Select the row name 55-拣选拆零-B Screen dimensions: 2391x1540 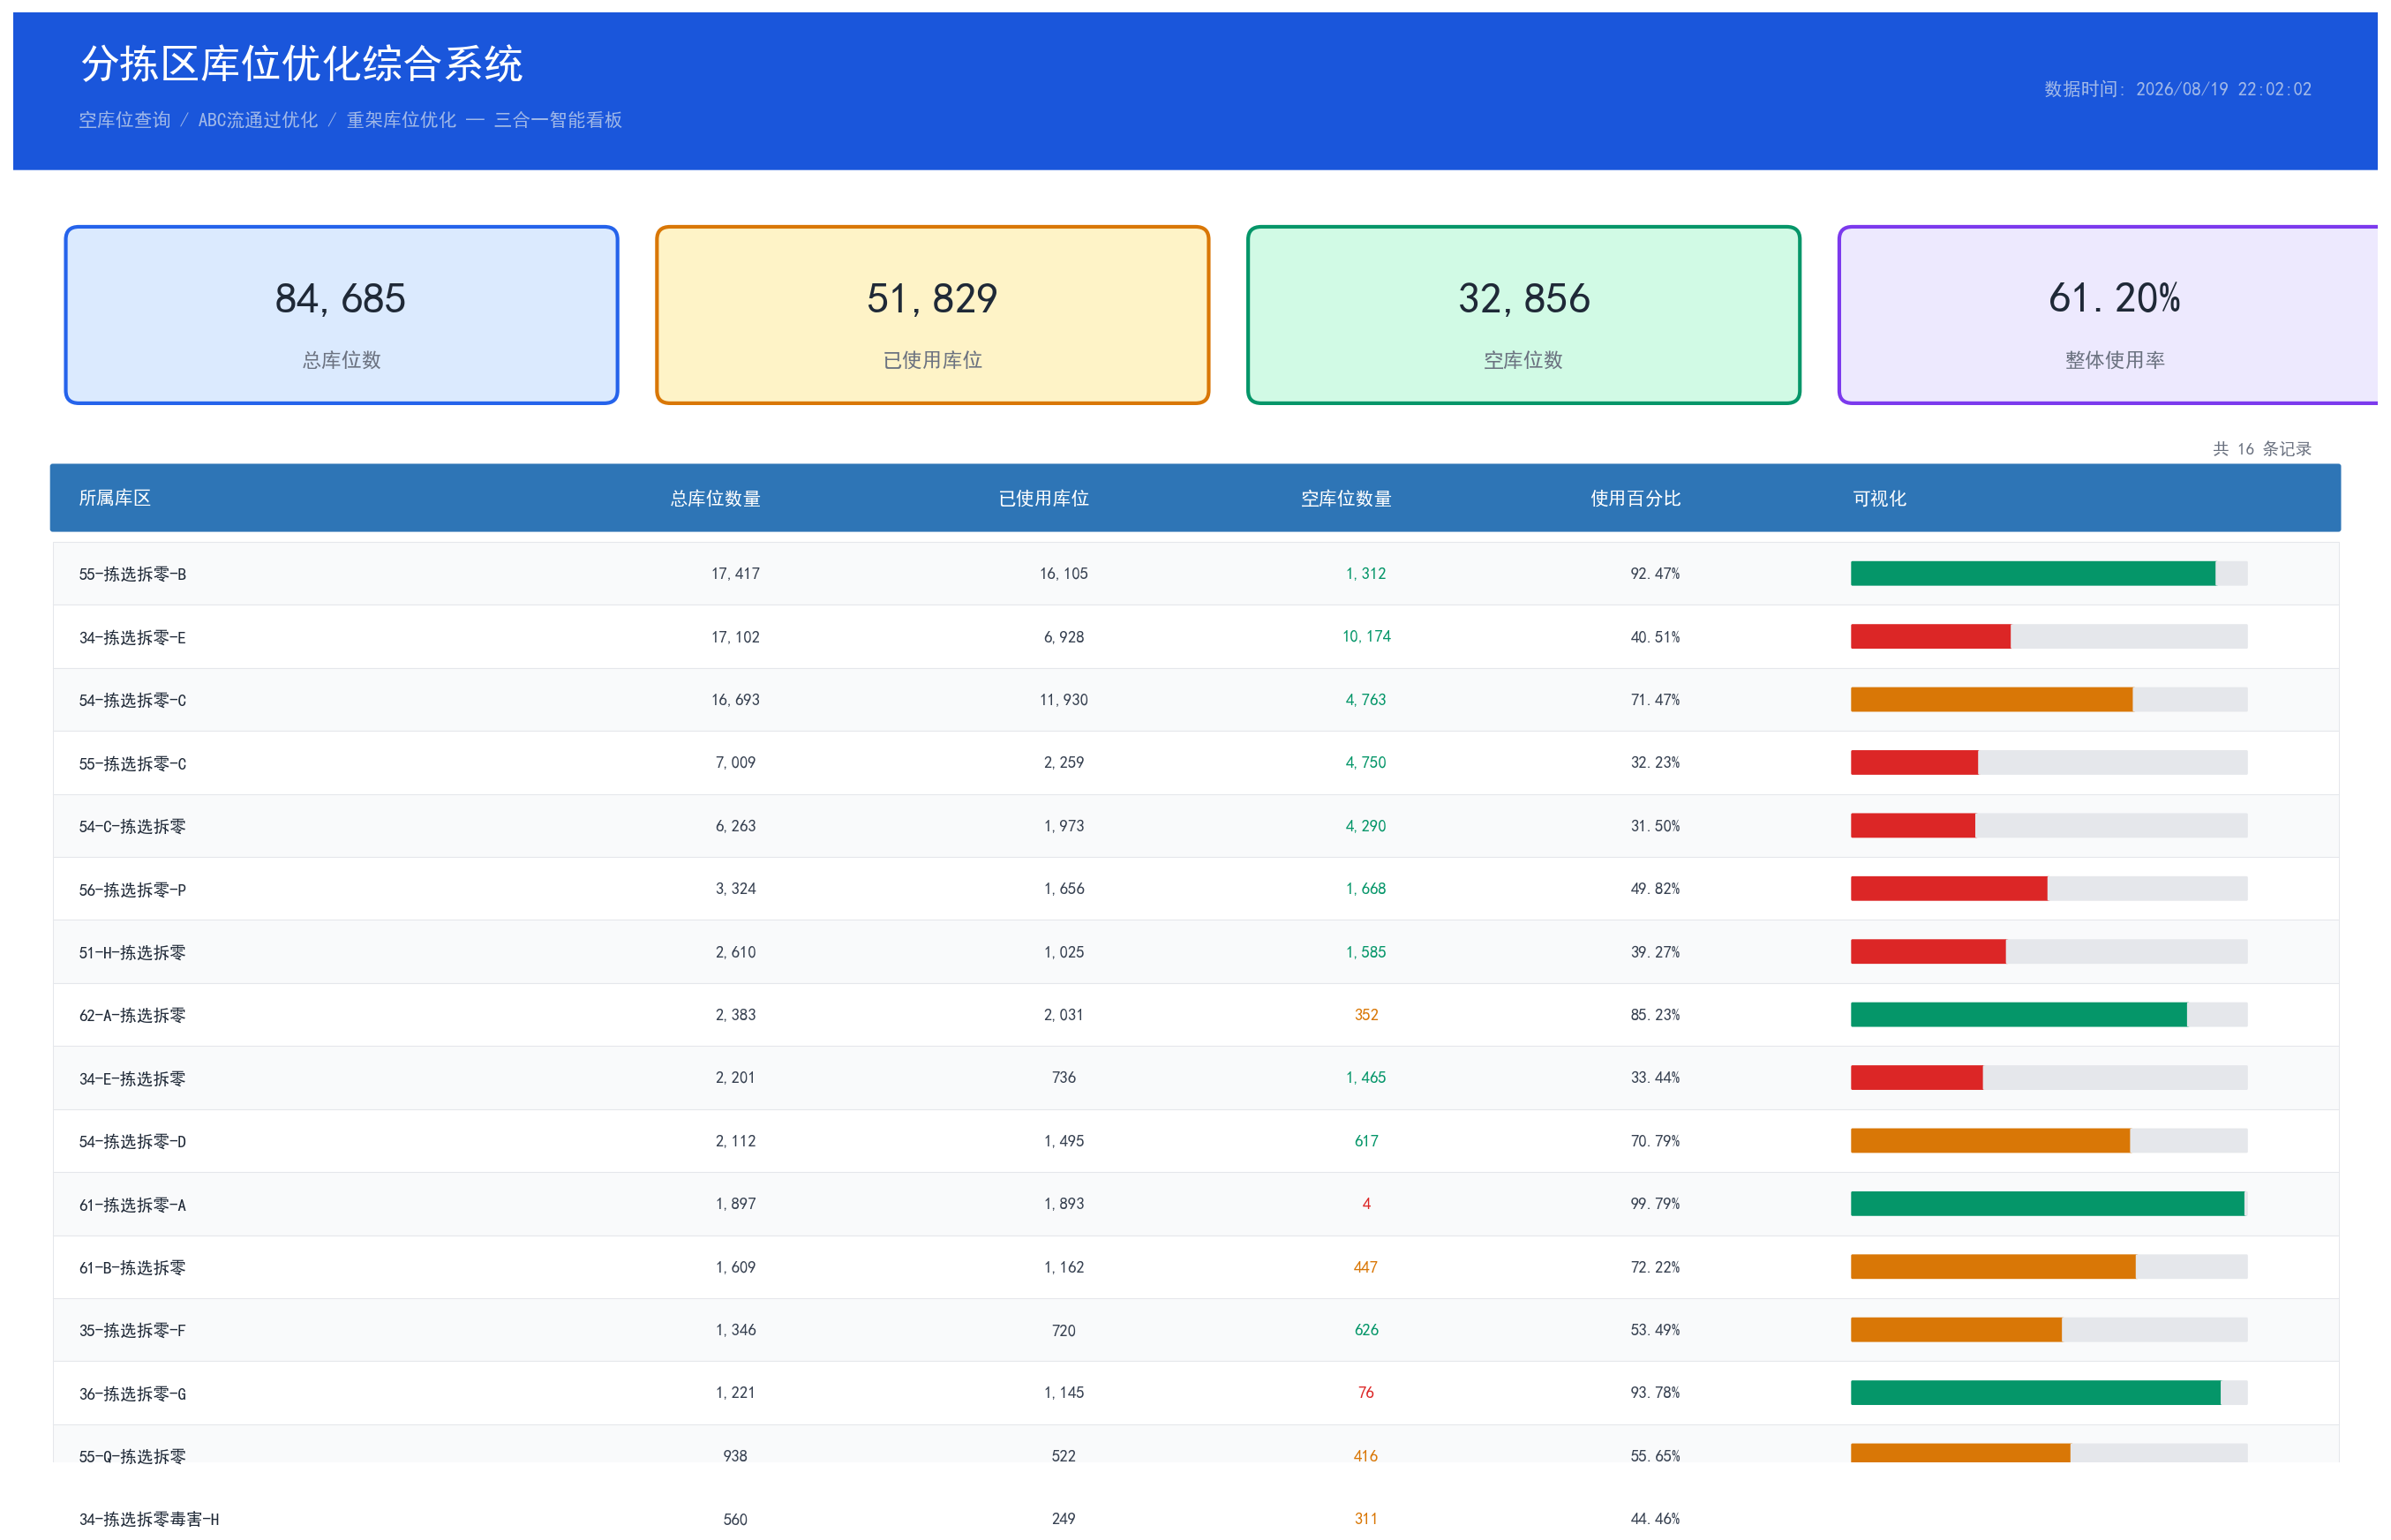coord(132,574)
